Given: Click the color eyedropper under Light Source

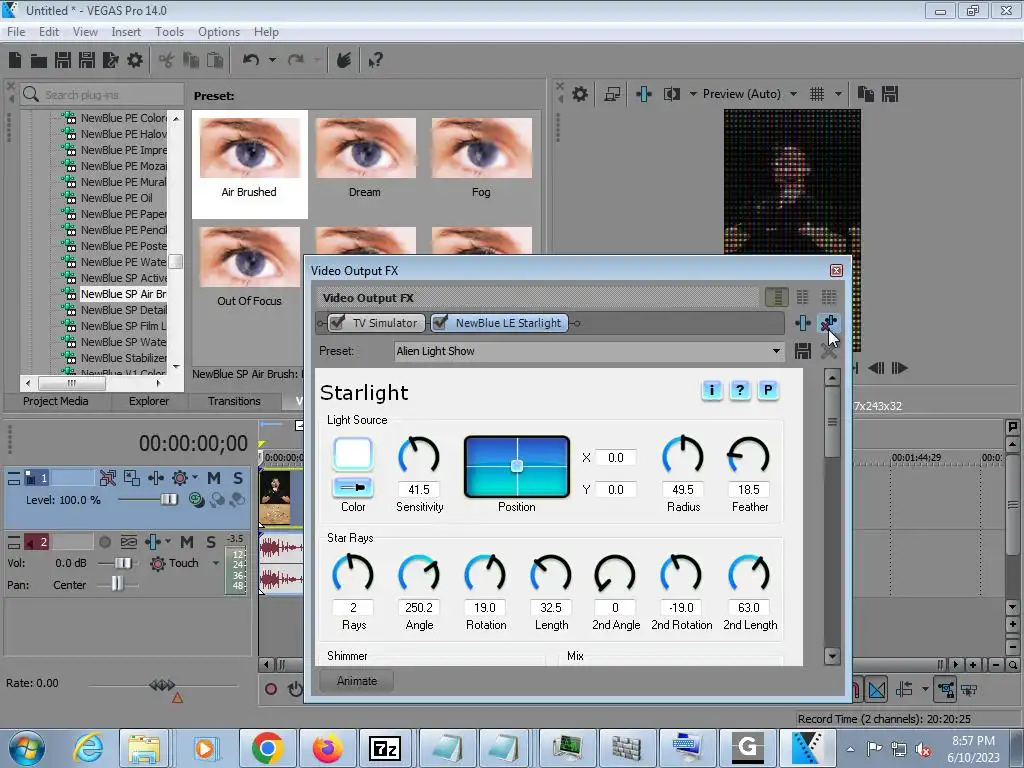Looking at the screenshot, I should 353,487.
